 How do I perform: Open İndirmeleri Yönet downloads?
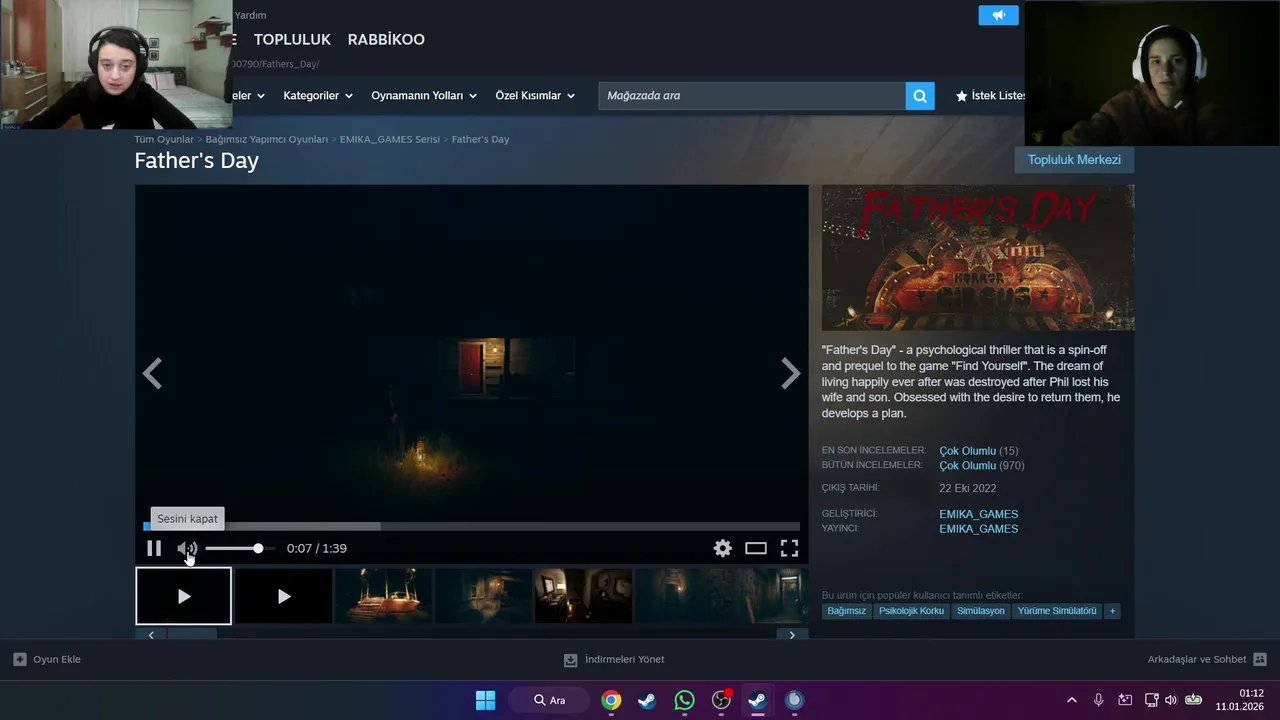614,659
